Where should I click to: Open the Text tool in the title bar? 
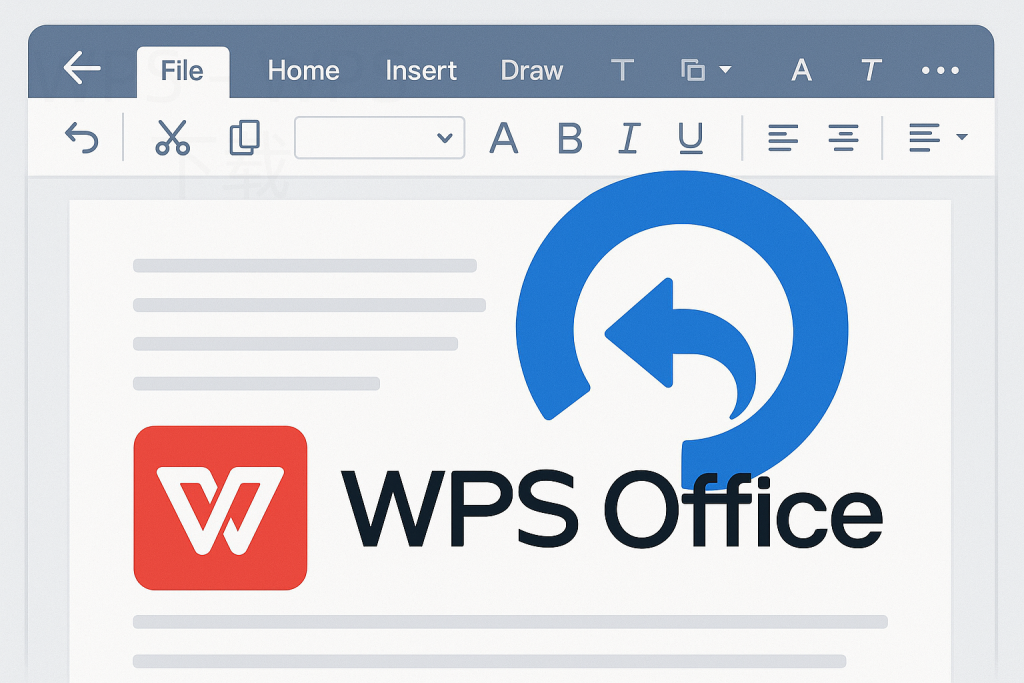(622, 70)
